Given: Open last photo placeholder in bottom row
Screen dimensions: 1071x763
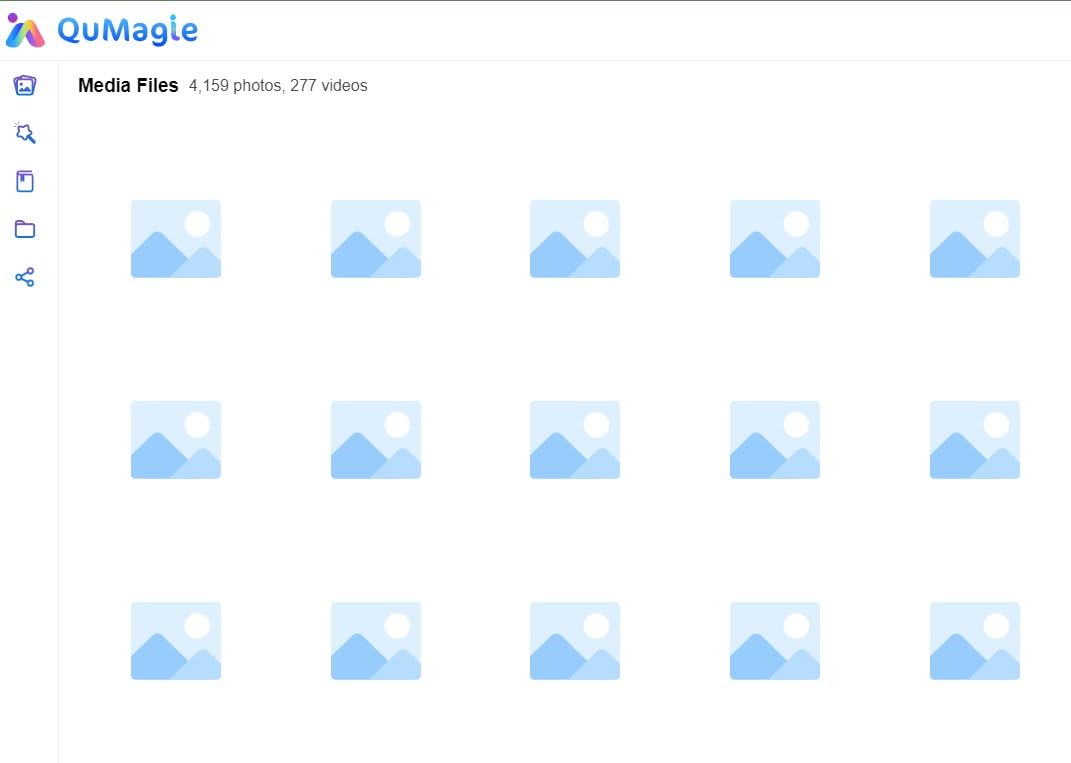Looking at the screenshot, I should coord(975,641).
